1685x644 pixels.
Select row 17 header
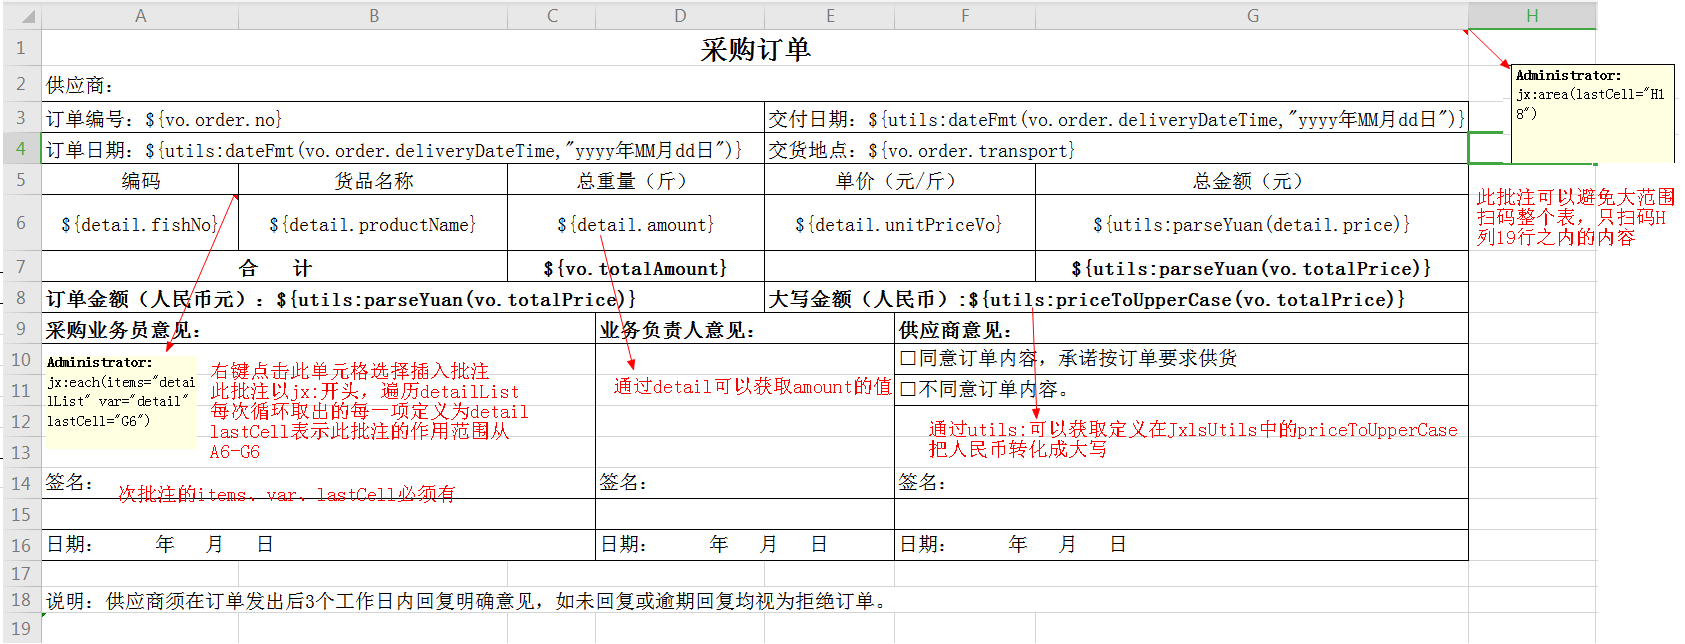(x=21, y=573)
